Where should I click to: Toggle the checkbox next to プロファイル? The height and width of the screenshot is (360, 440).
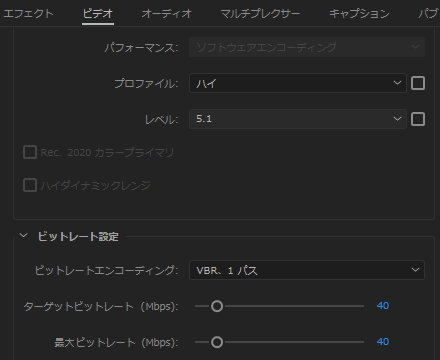click(418, 83)
